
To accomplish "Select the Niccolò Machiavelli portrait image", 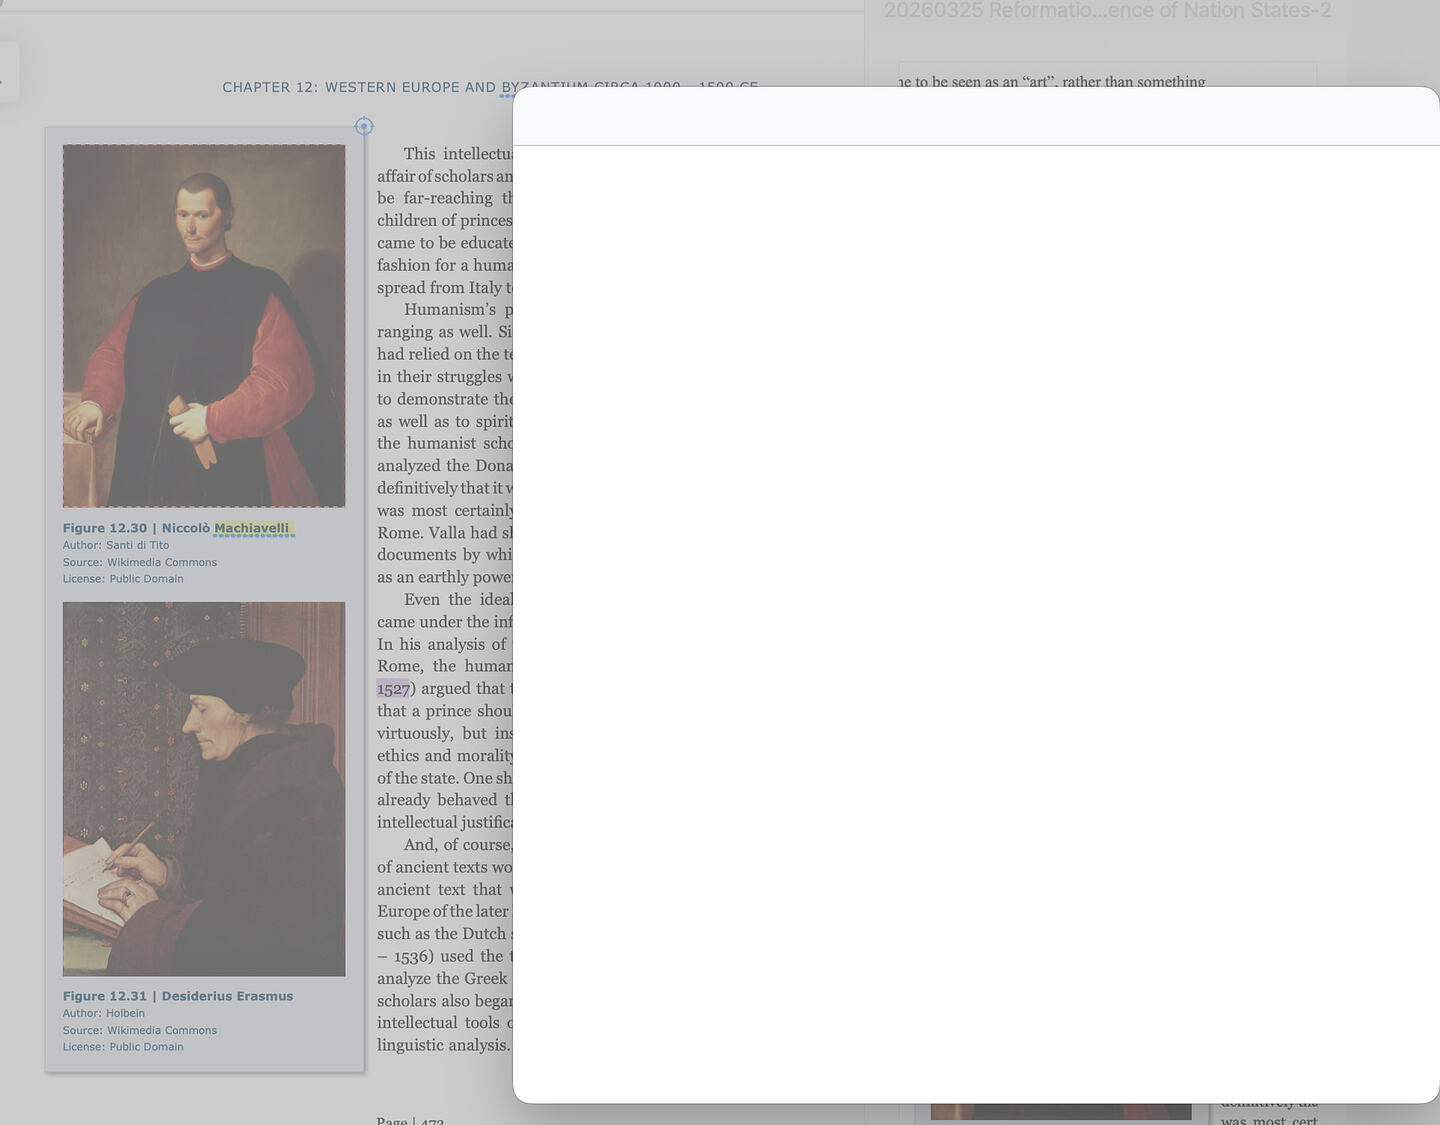I will [204, 326].
